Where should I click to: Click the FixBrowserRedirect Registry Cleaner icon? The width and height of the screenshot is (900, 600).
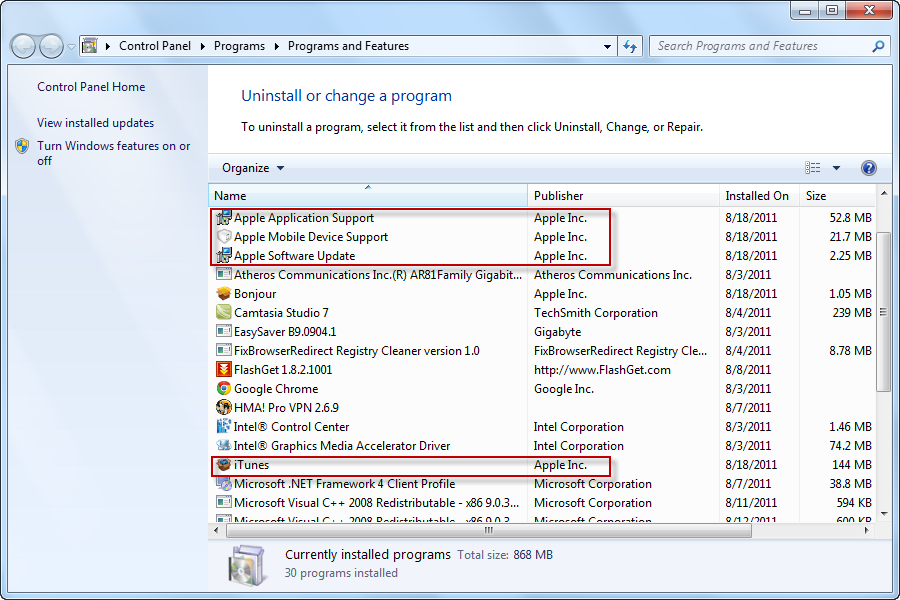click(224, 350)
